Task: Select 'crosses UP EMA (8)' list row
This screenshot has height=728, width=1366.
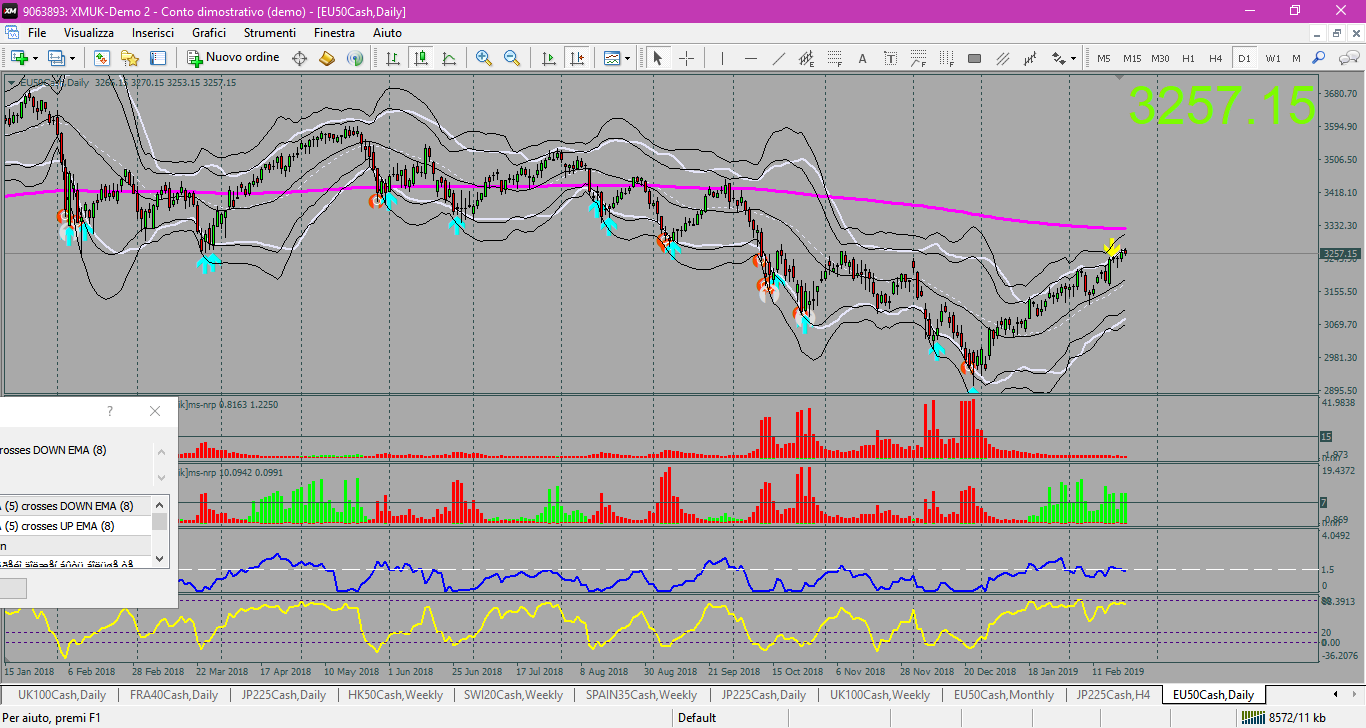Action: (75, 526)
